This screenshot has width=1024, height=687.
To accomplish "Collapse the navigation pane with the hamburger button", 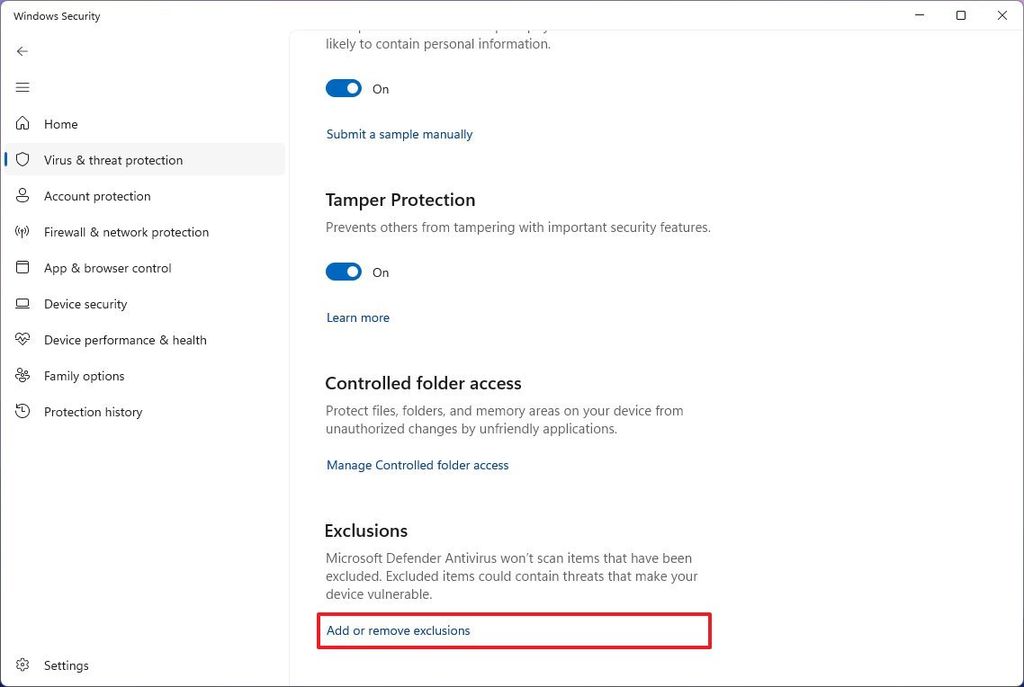I will pyautogui.click(x=22, y=87).
